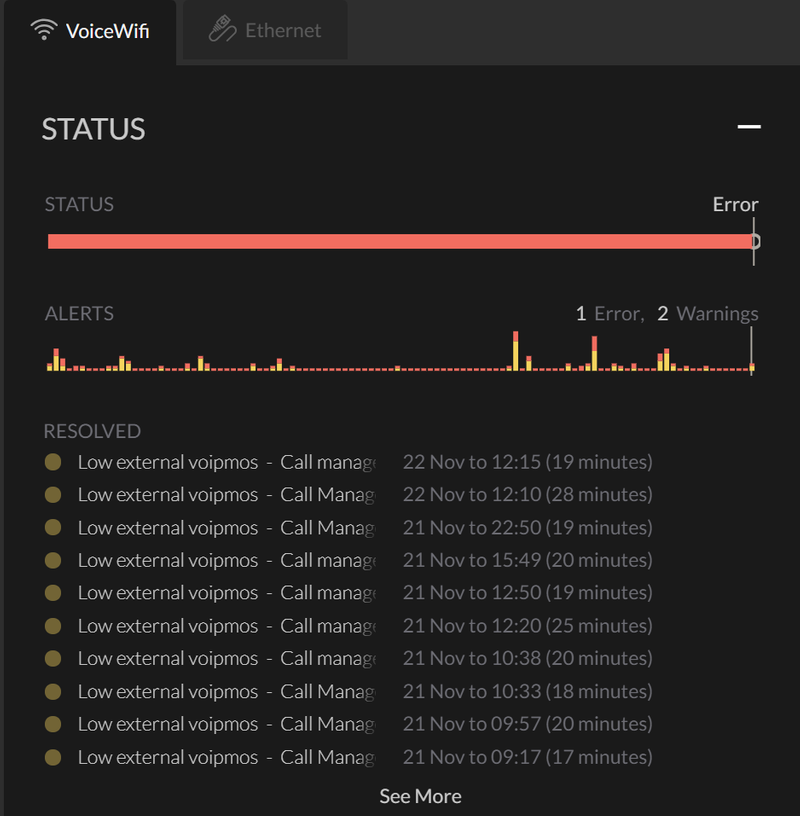Switch to the Ethernet tab
This screenshot has width=800, height=816.
[265, 30]
